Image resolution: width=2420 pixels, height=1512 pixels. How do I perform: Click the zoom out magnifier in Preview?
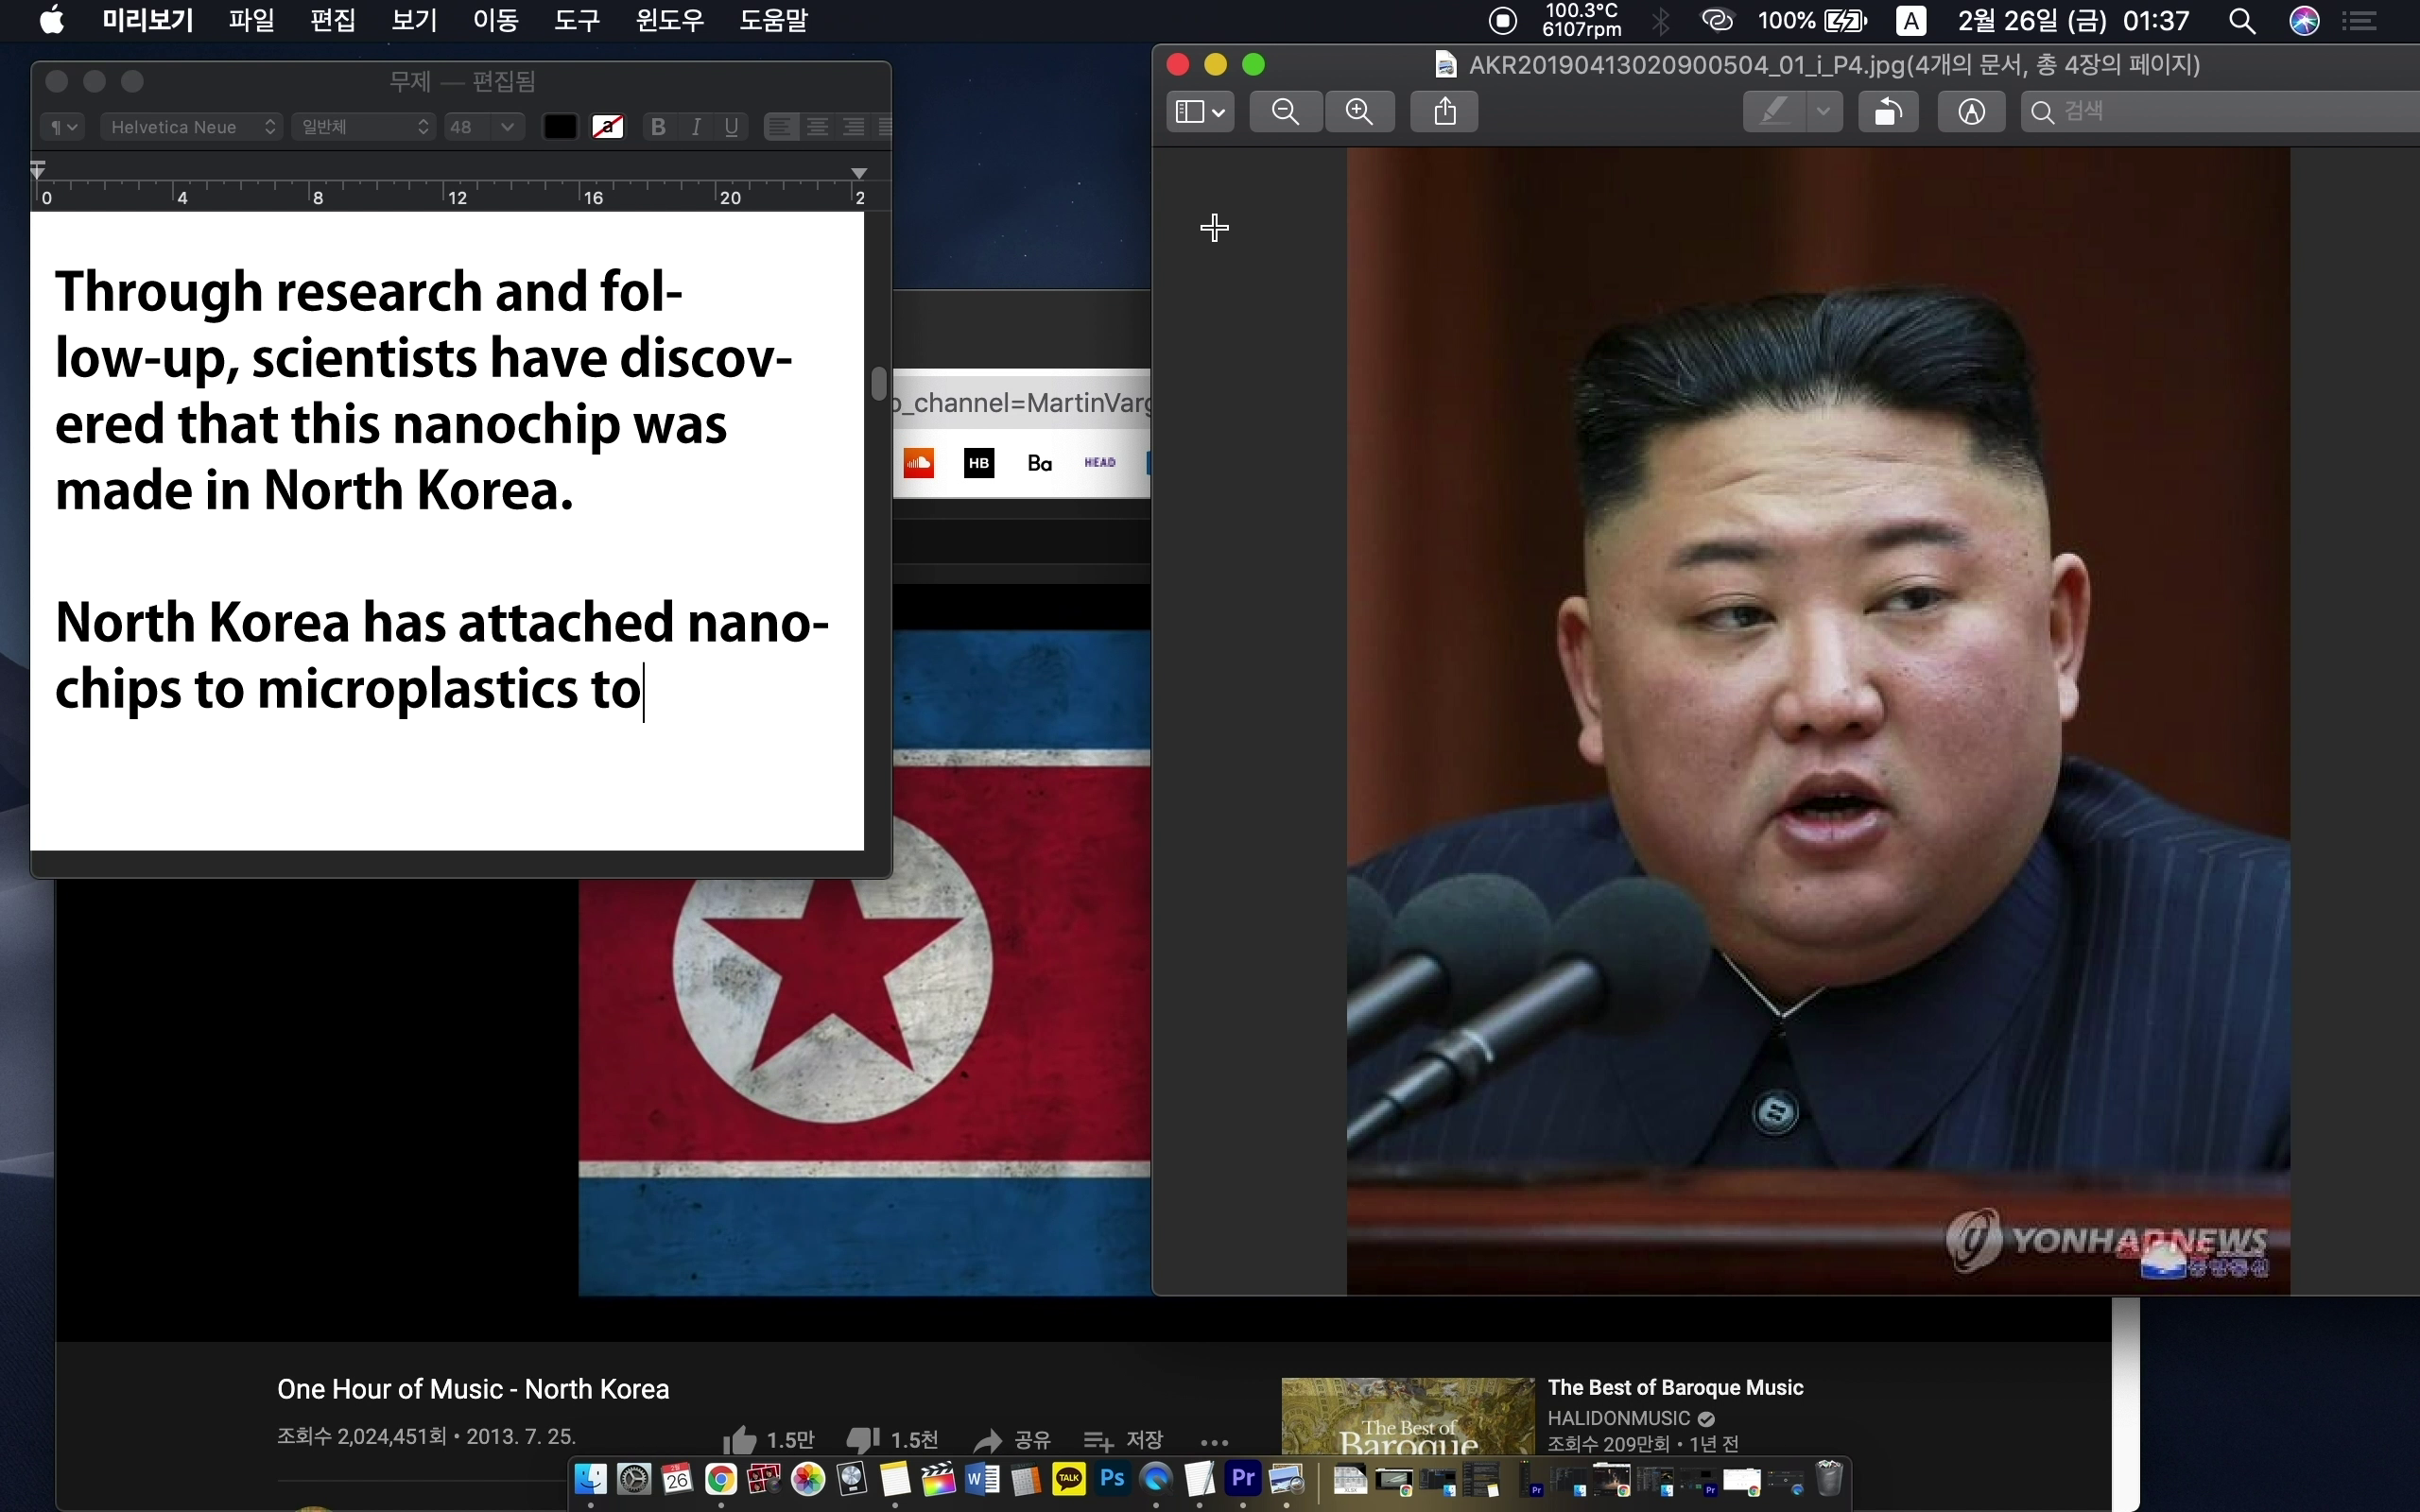[1286, 111]
